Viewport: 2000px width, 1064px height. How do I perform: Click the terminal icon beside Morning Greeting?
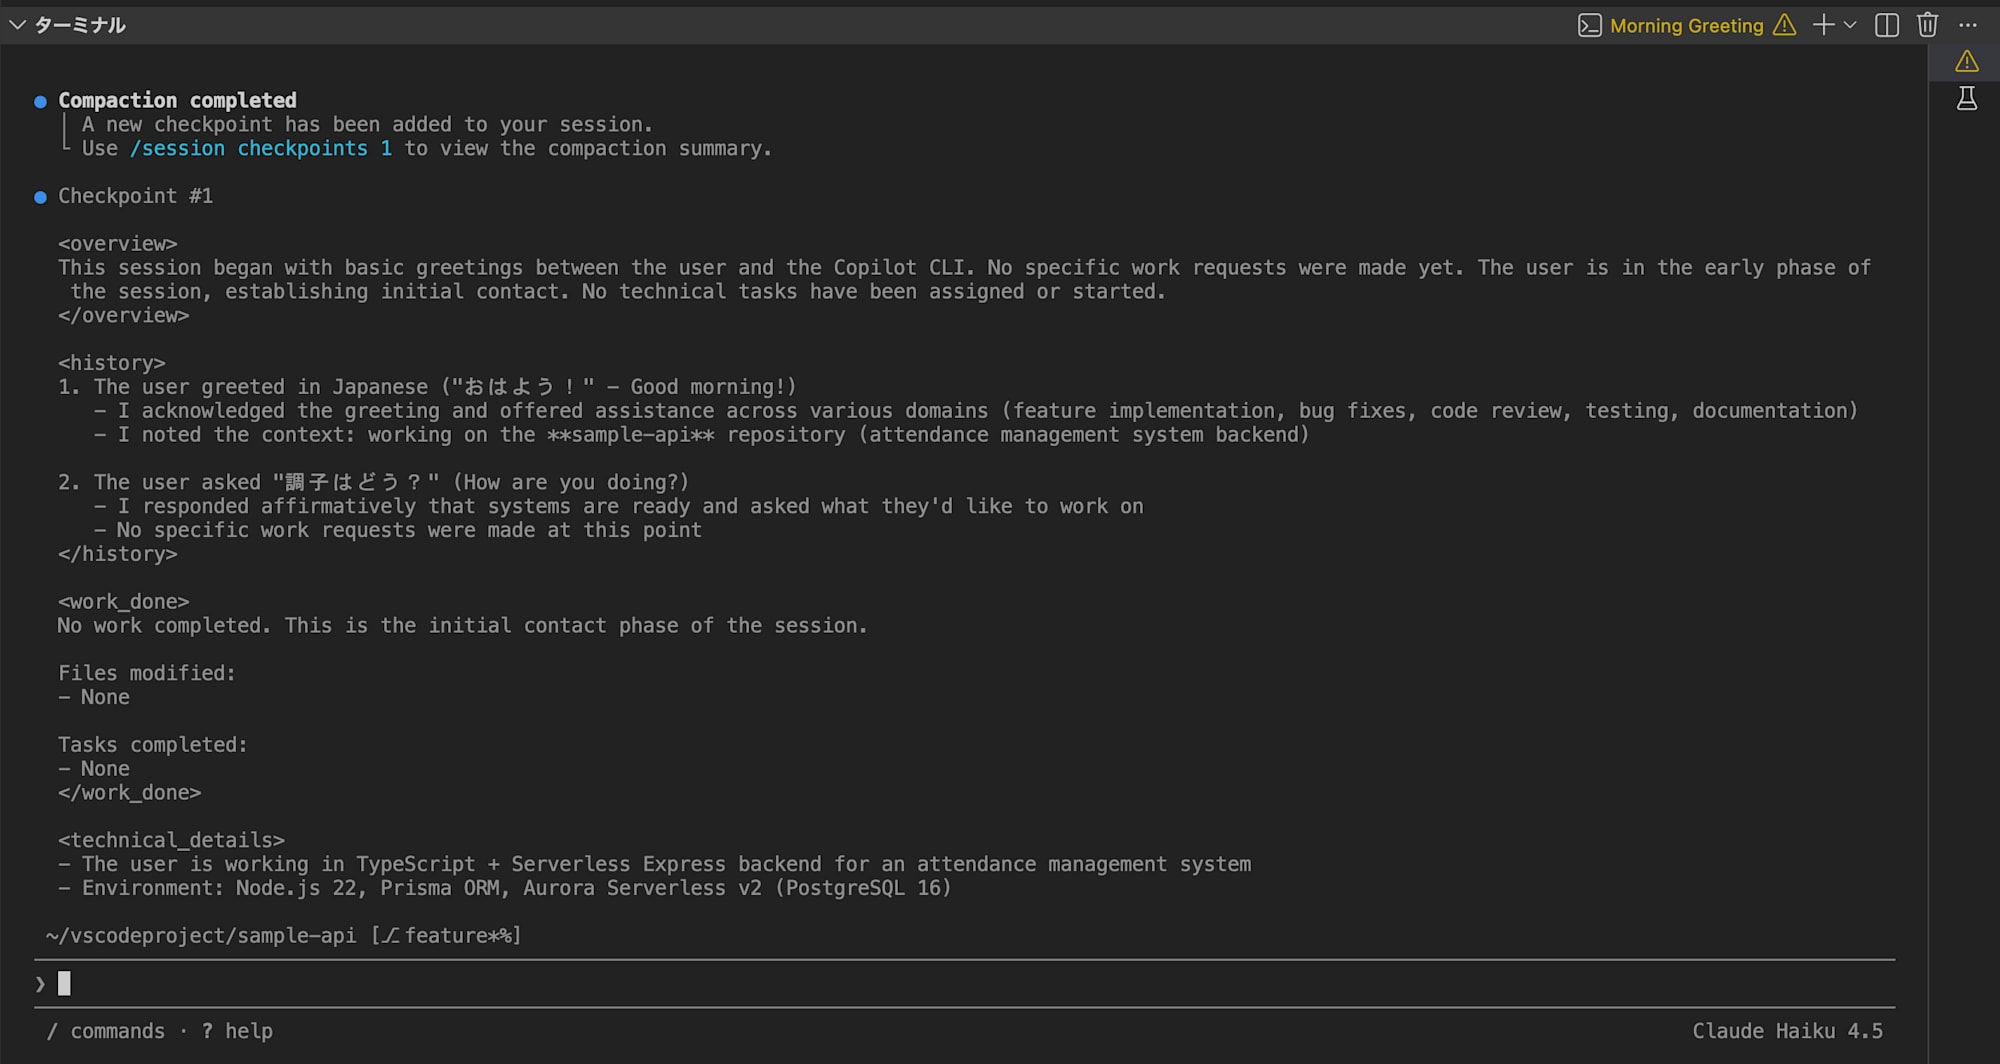(x=1589, y=26)
